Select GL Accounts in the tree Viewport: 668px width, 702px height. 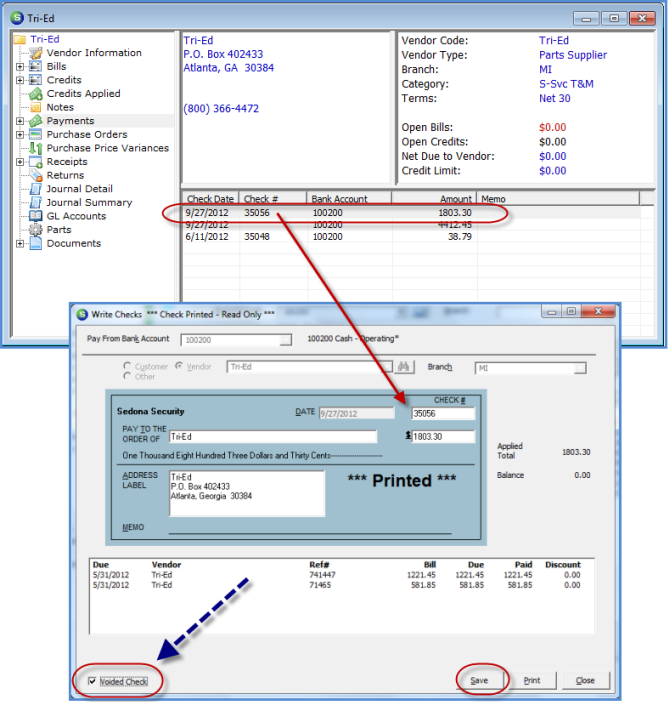pos(77,216)
